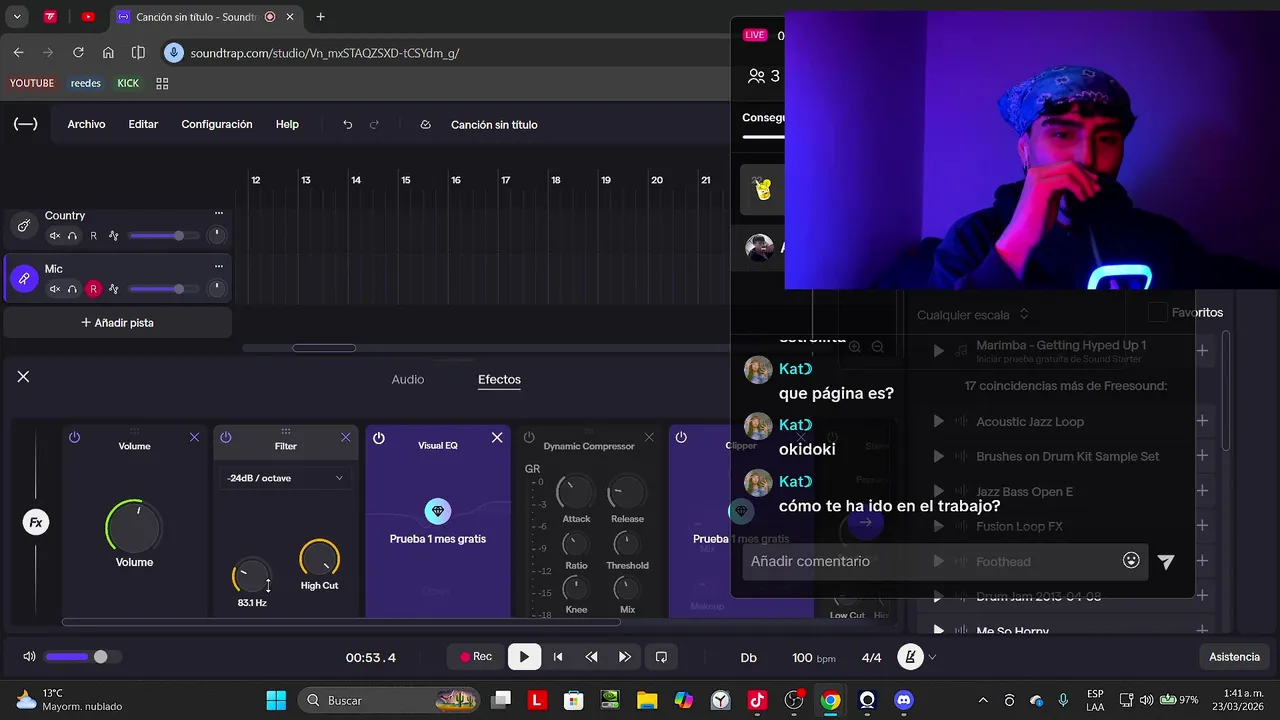Click the Fx chain button

(36, 522)
